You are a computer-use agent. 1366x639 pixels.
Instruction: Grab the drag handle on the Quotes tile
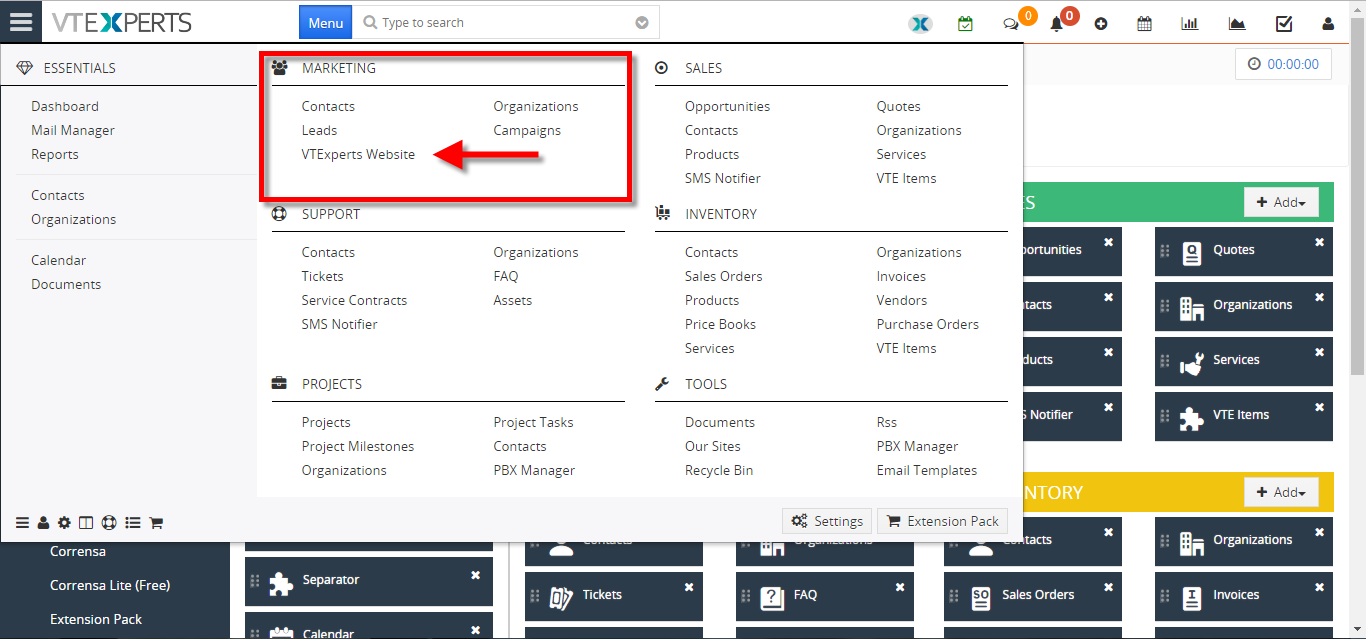coord(1165,251)
